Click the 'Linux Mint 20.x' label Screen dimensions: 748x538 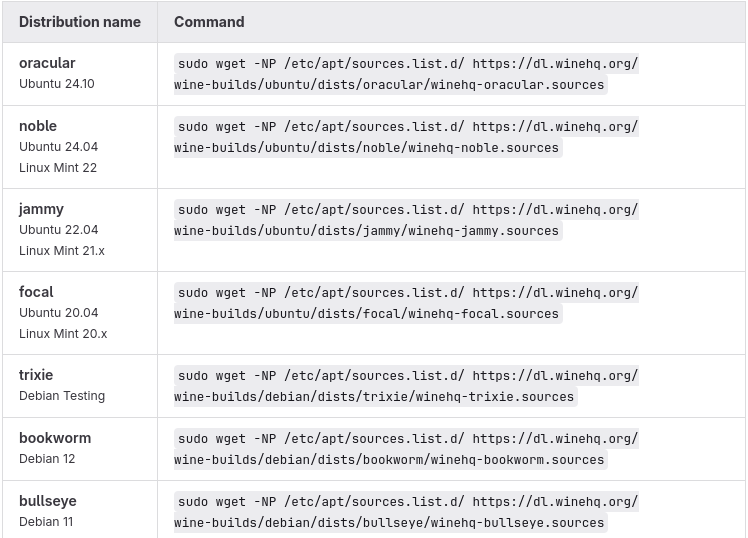[63, 333]
